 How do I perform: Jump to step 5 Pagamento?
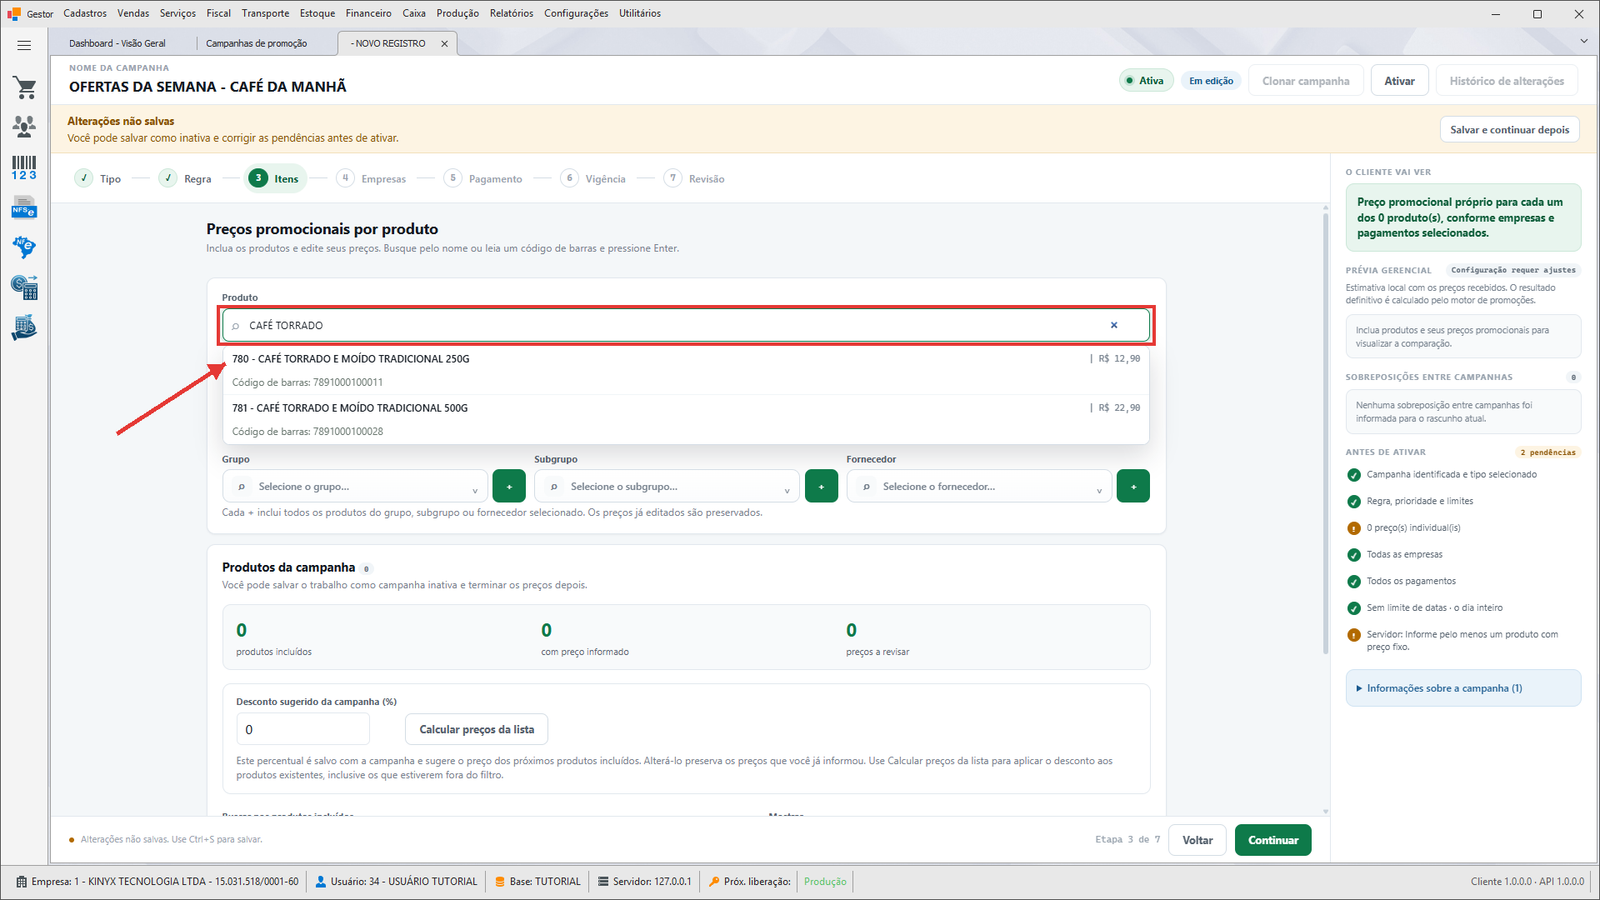pyautogui.click(x=483, y=178)
